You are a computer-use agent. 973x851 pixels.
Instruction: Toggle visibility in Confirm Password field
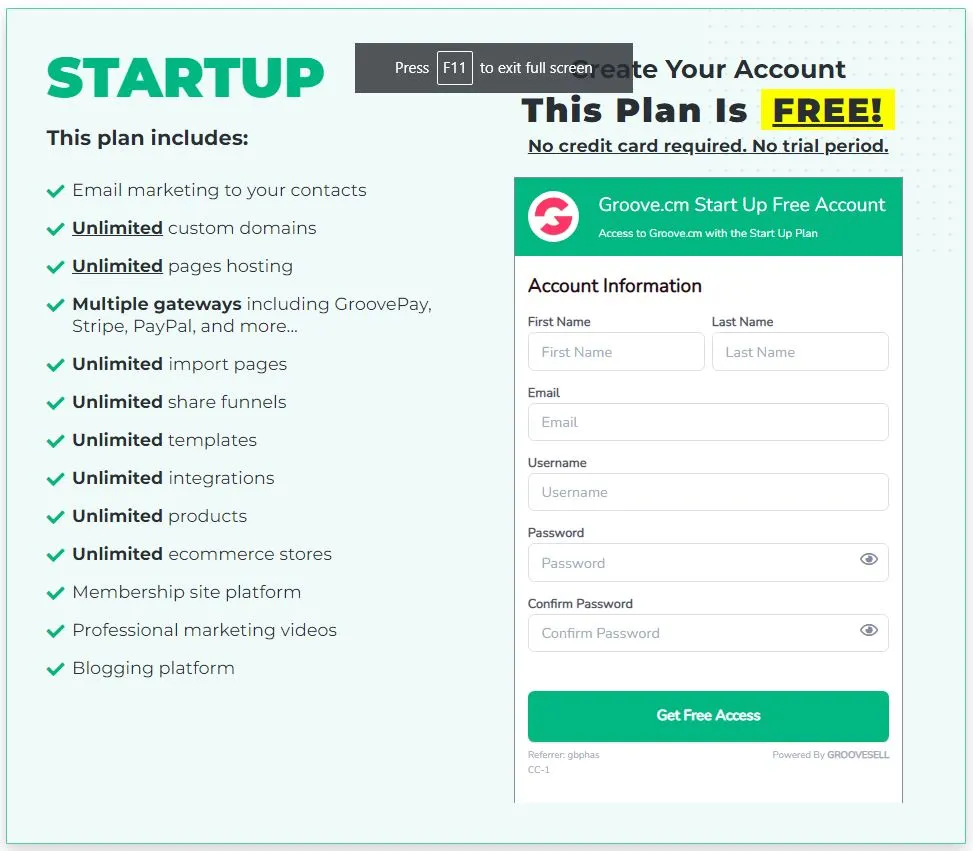(869, 630)
